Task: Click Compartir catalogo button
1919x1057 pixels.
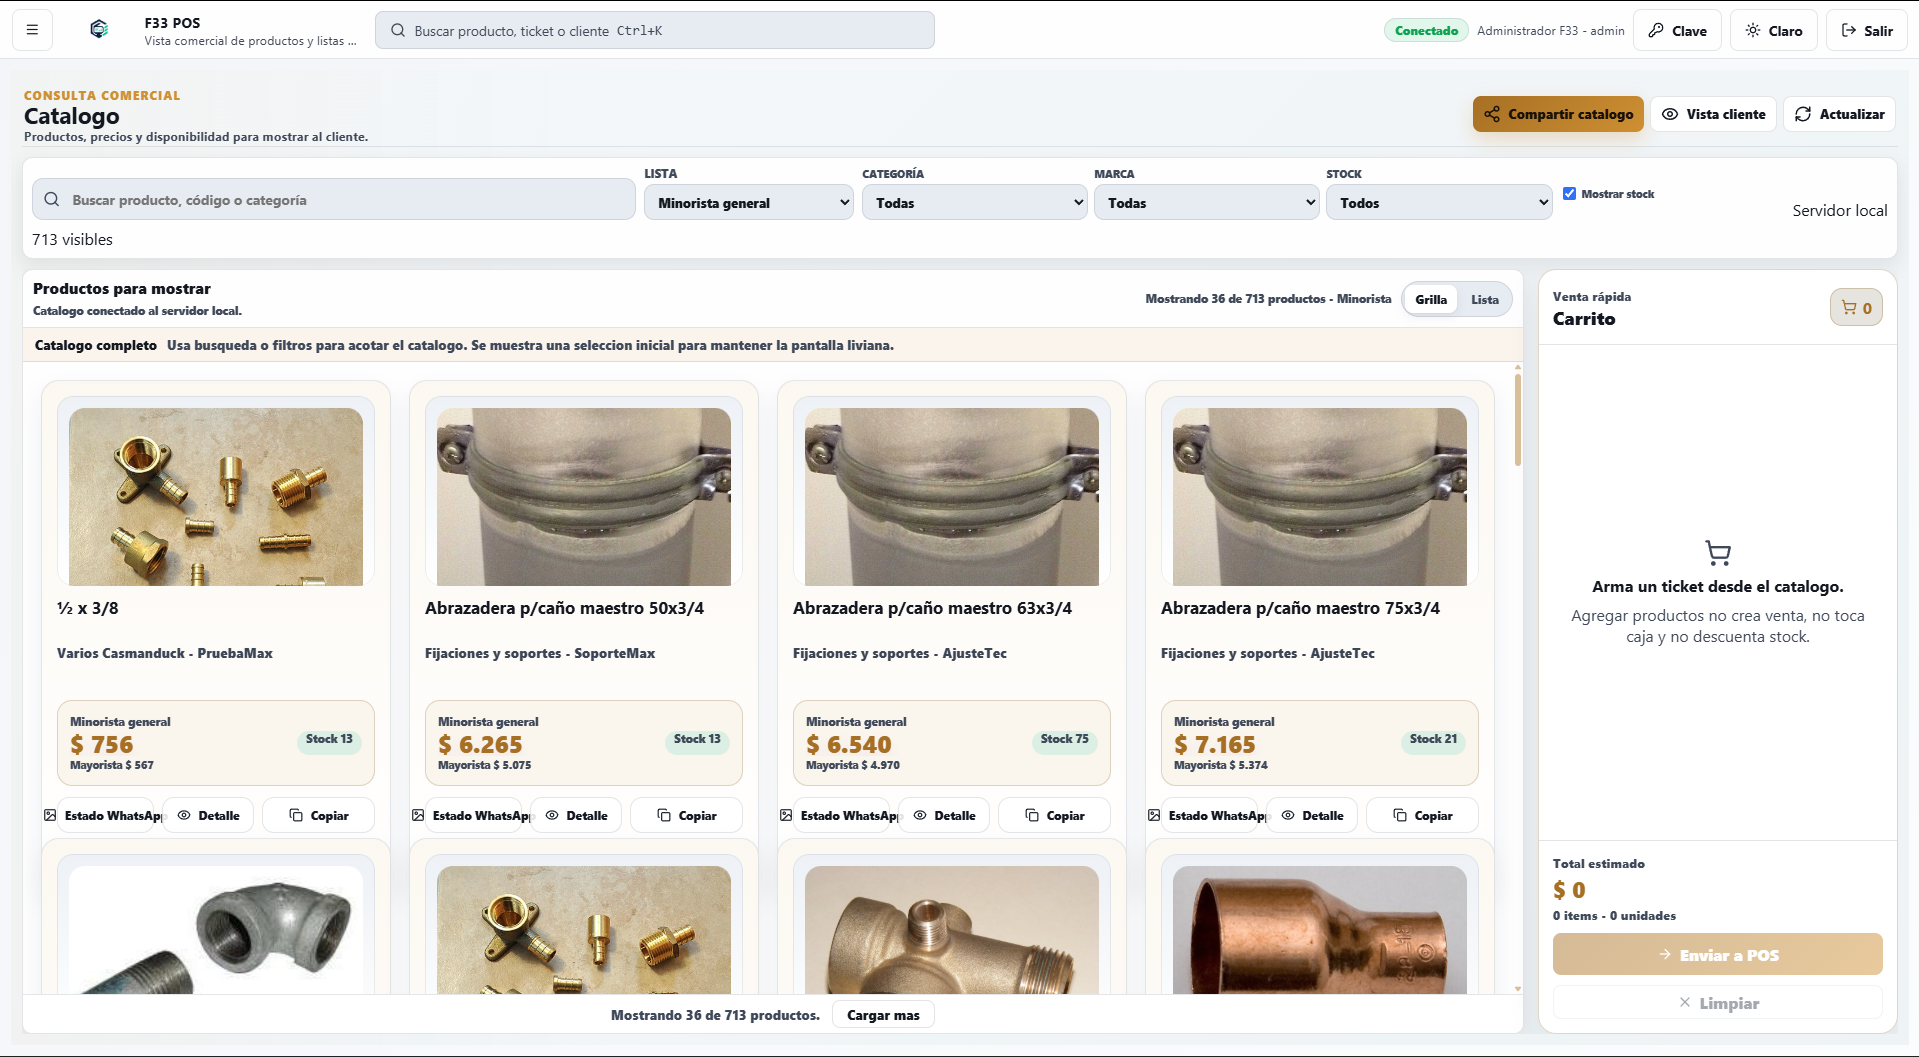Action: tap(1558, 114)
